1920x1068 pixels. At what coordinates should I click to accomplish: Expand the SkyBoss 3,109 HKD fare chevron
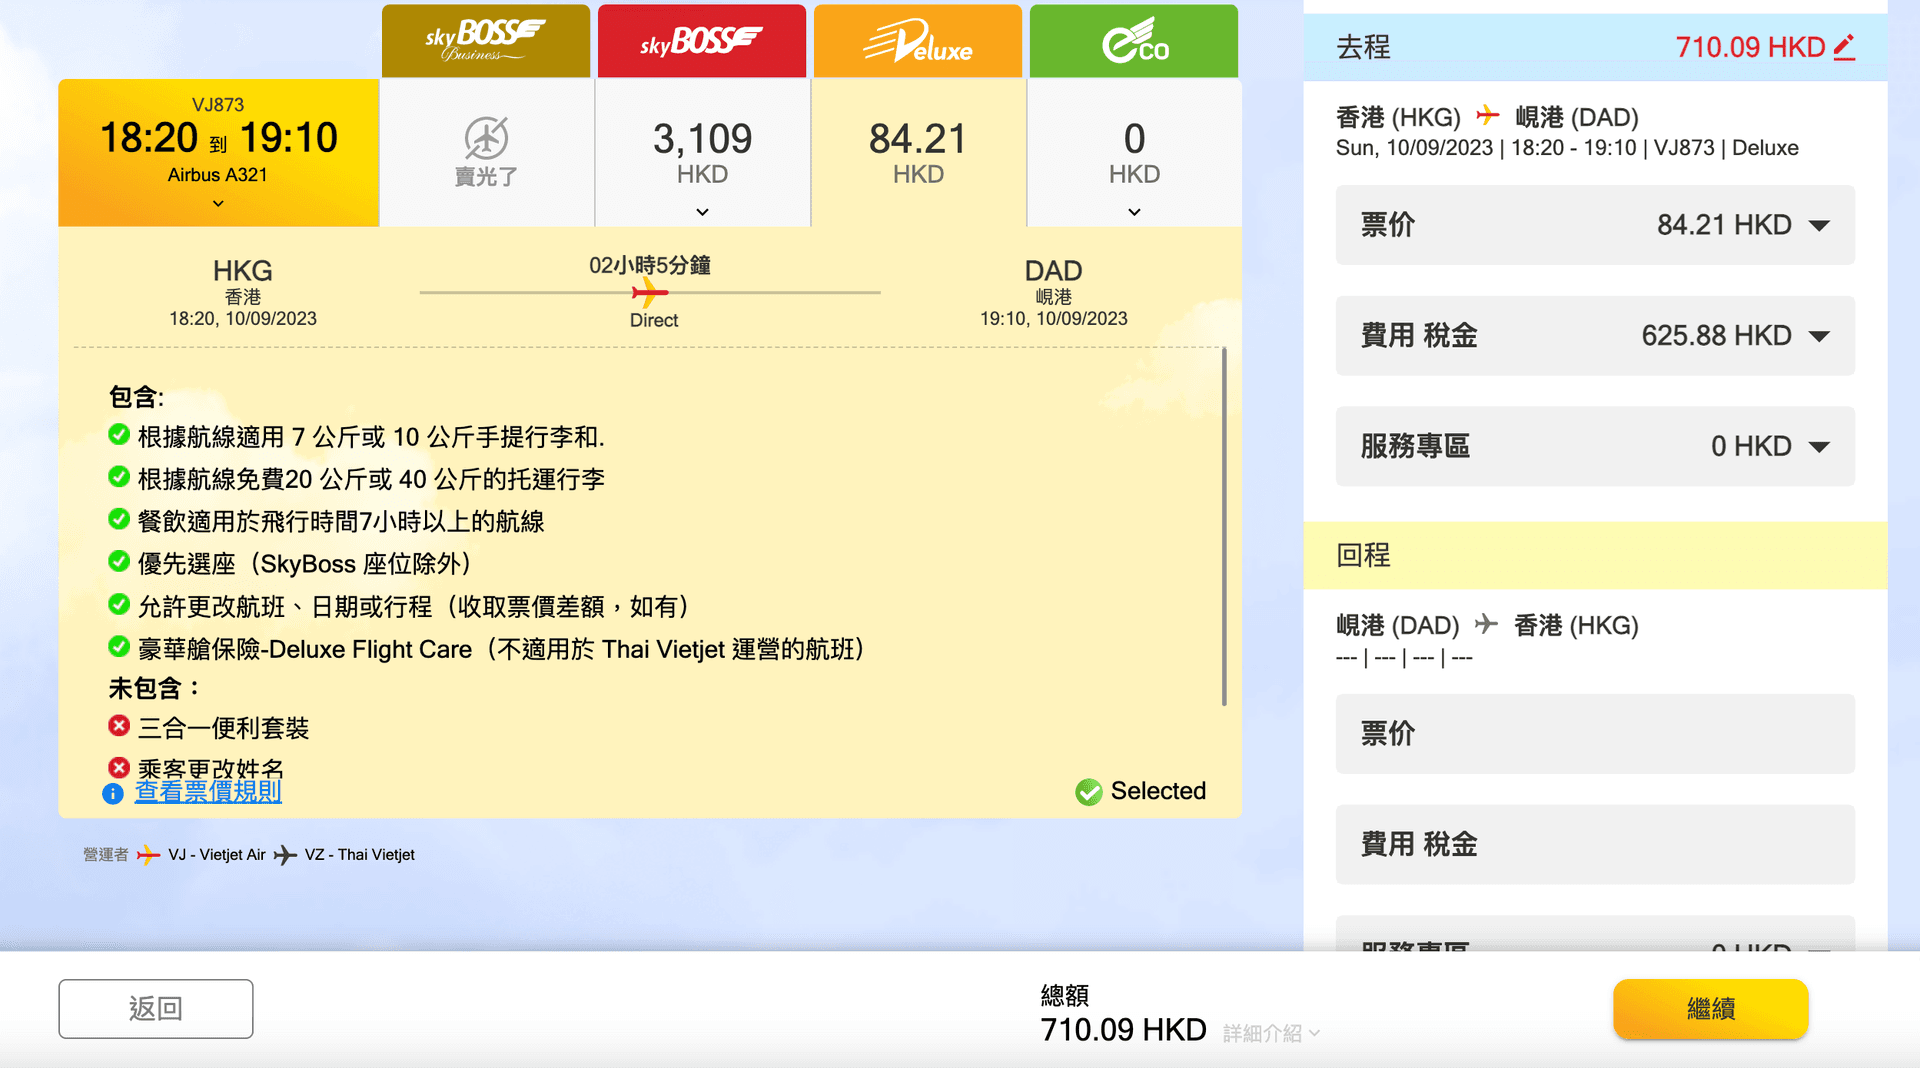click(x=702, y=212)
